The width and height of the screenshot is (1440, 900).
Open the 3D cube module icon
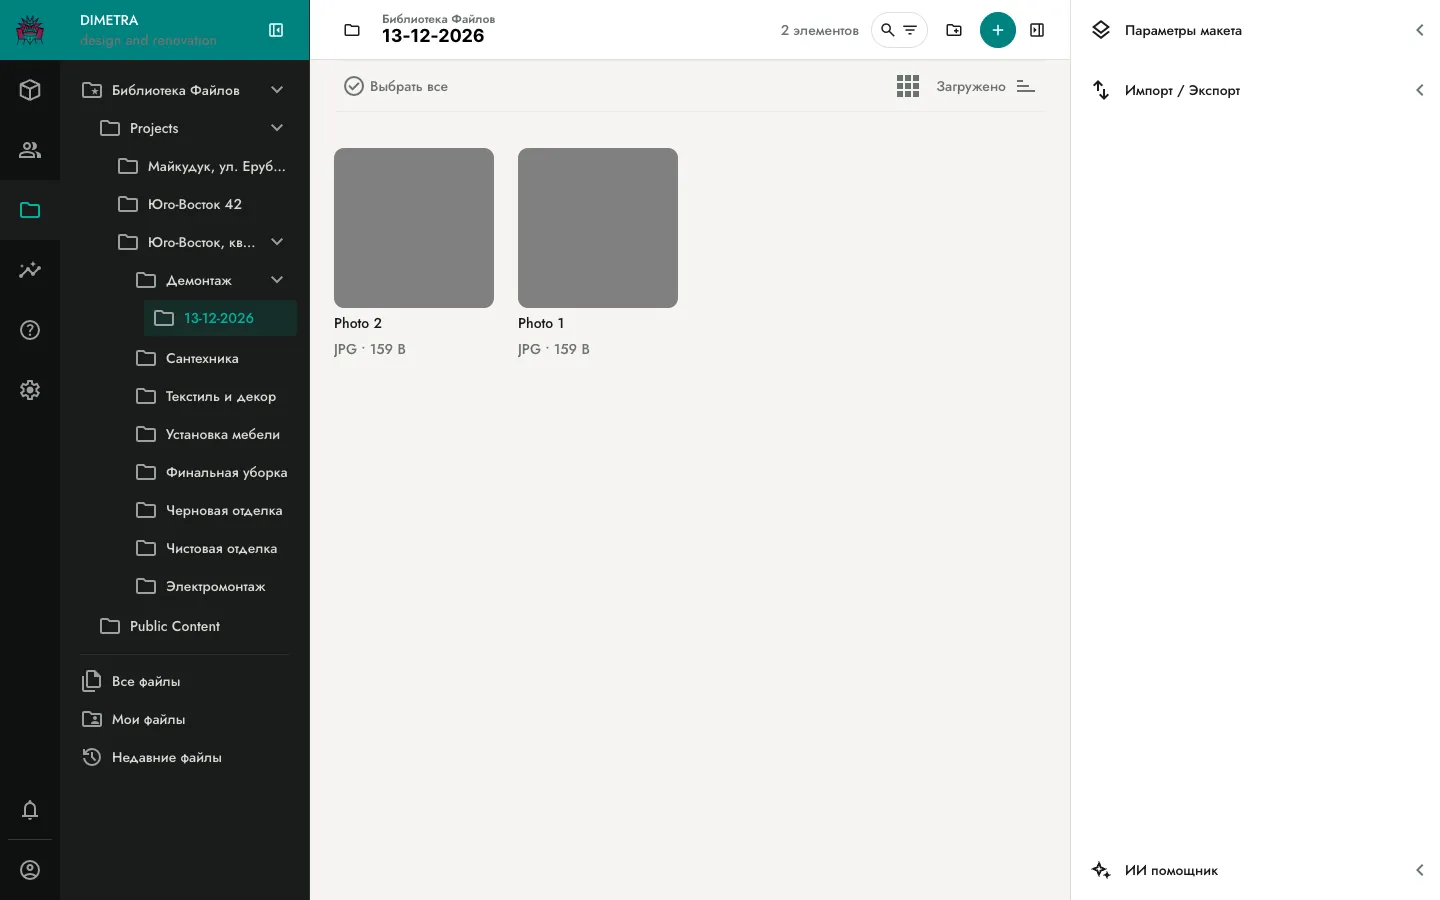coord(30,90)
